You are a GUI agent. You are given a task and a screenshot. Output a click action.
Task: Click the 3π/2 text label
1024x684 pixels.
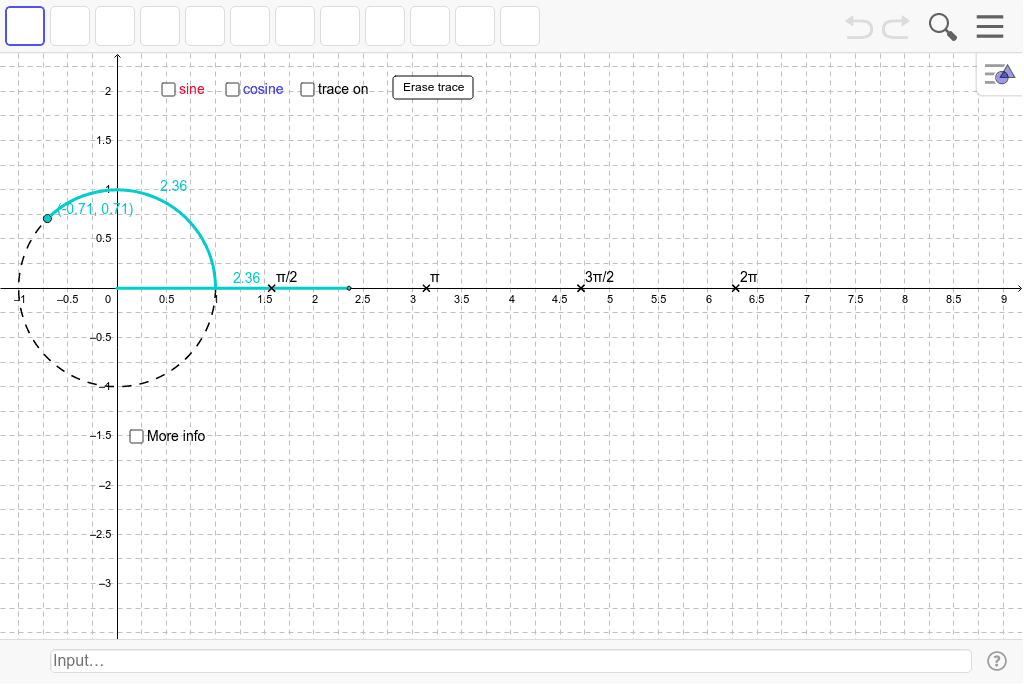coord(600,277)
